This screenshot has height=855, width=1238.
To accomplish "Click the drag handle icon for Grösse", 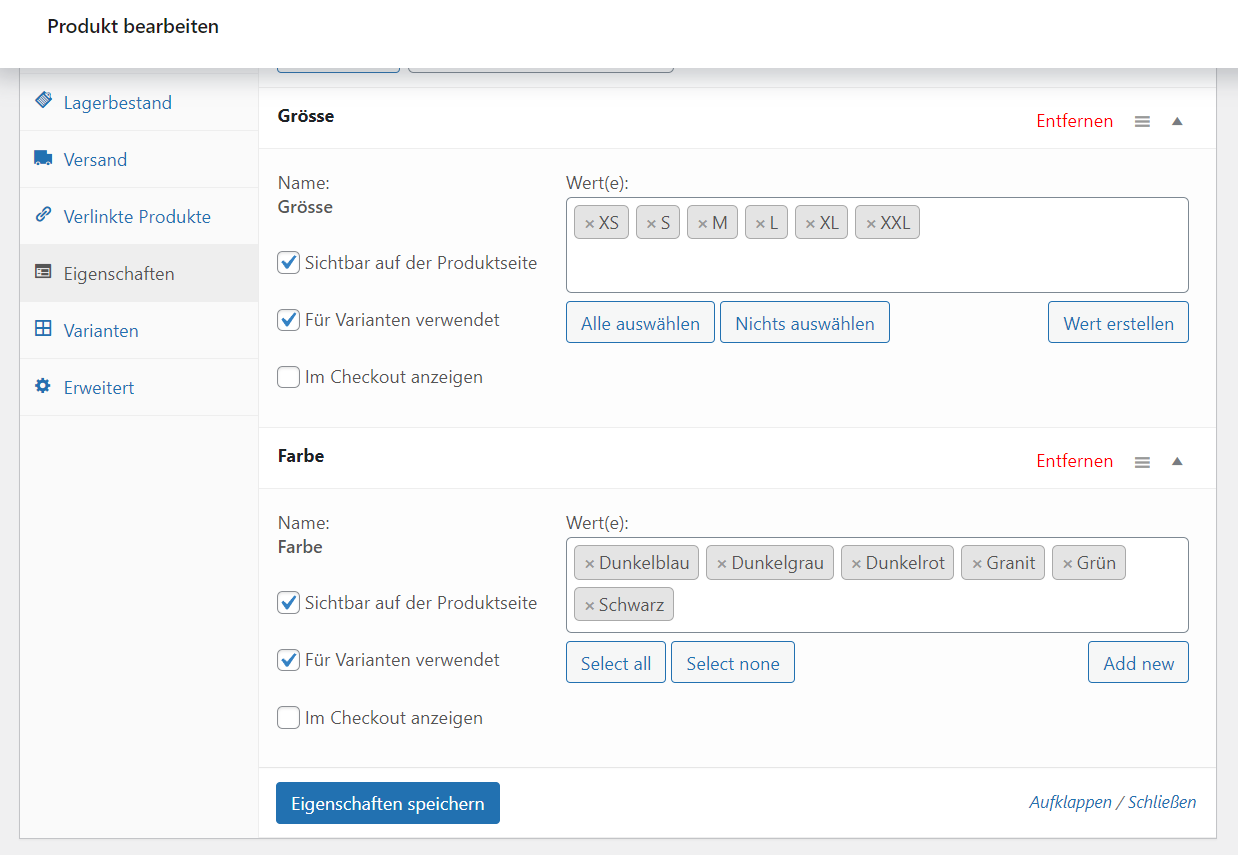I will 1142,121.
